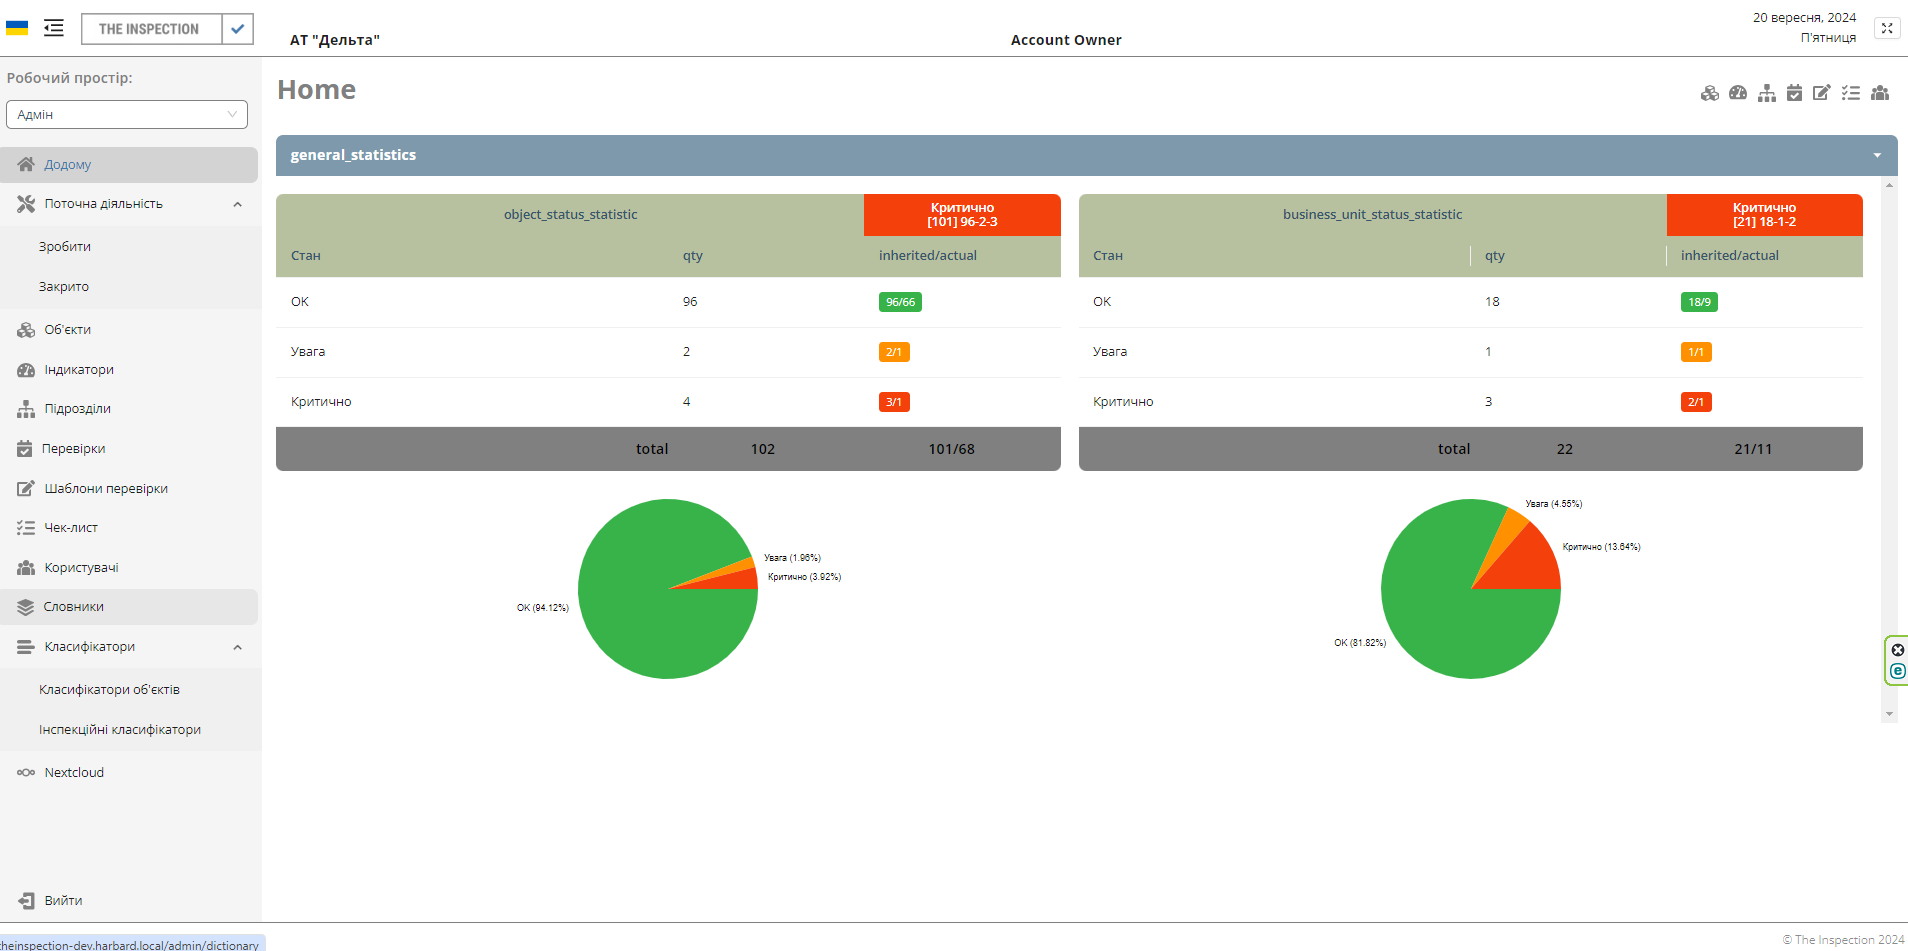Collapse the general_statistics panel arrow
Image resolution: width=1908 pixels, height=951 pixels.
pyautogui.click(x=1877, y=155)
